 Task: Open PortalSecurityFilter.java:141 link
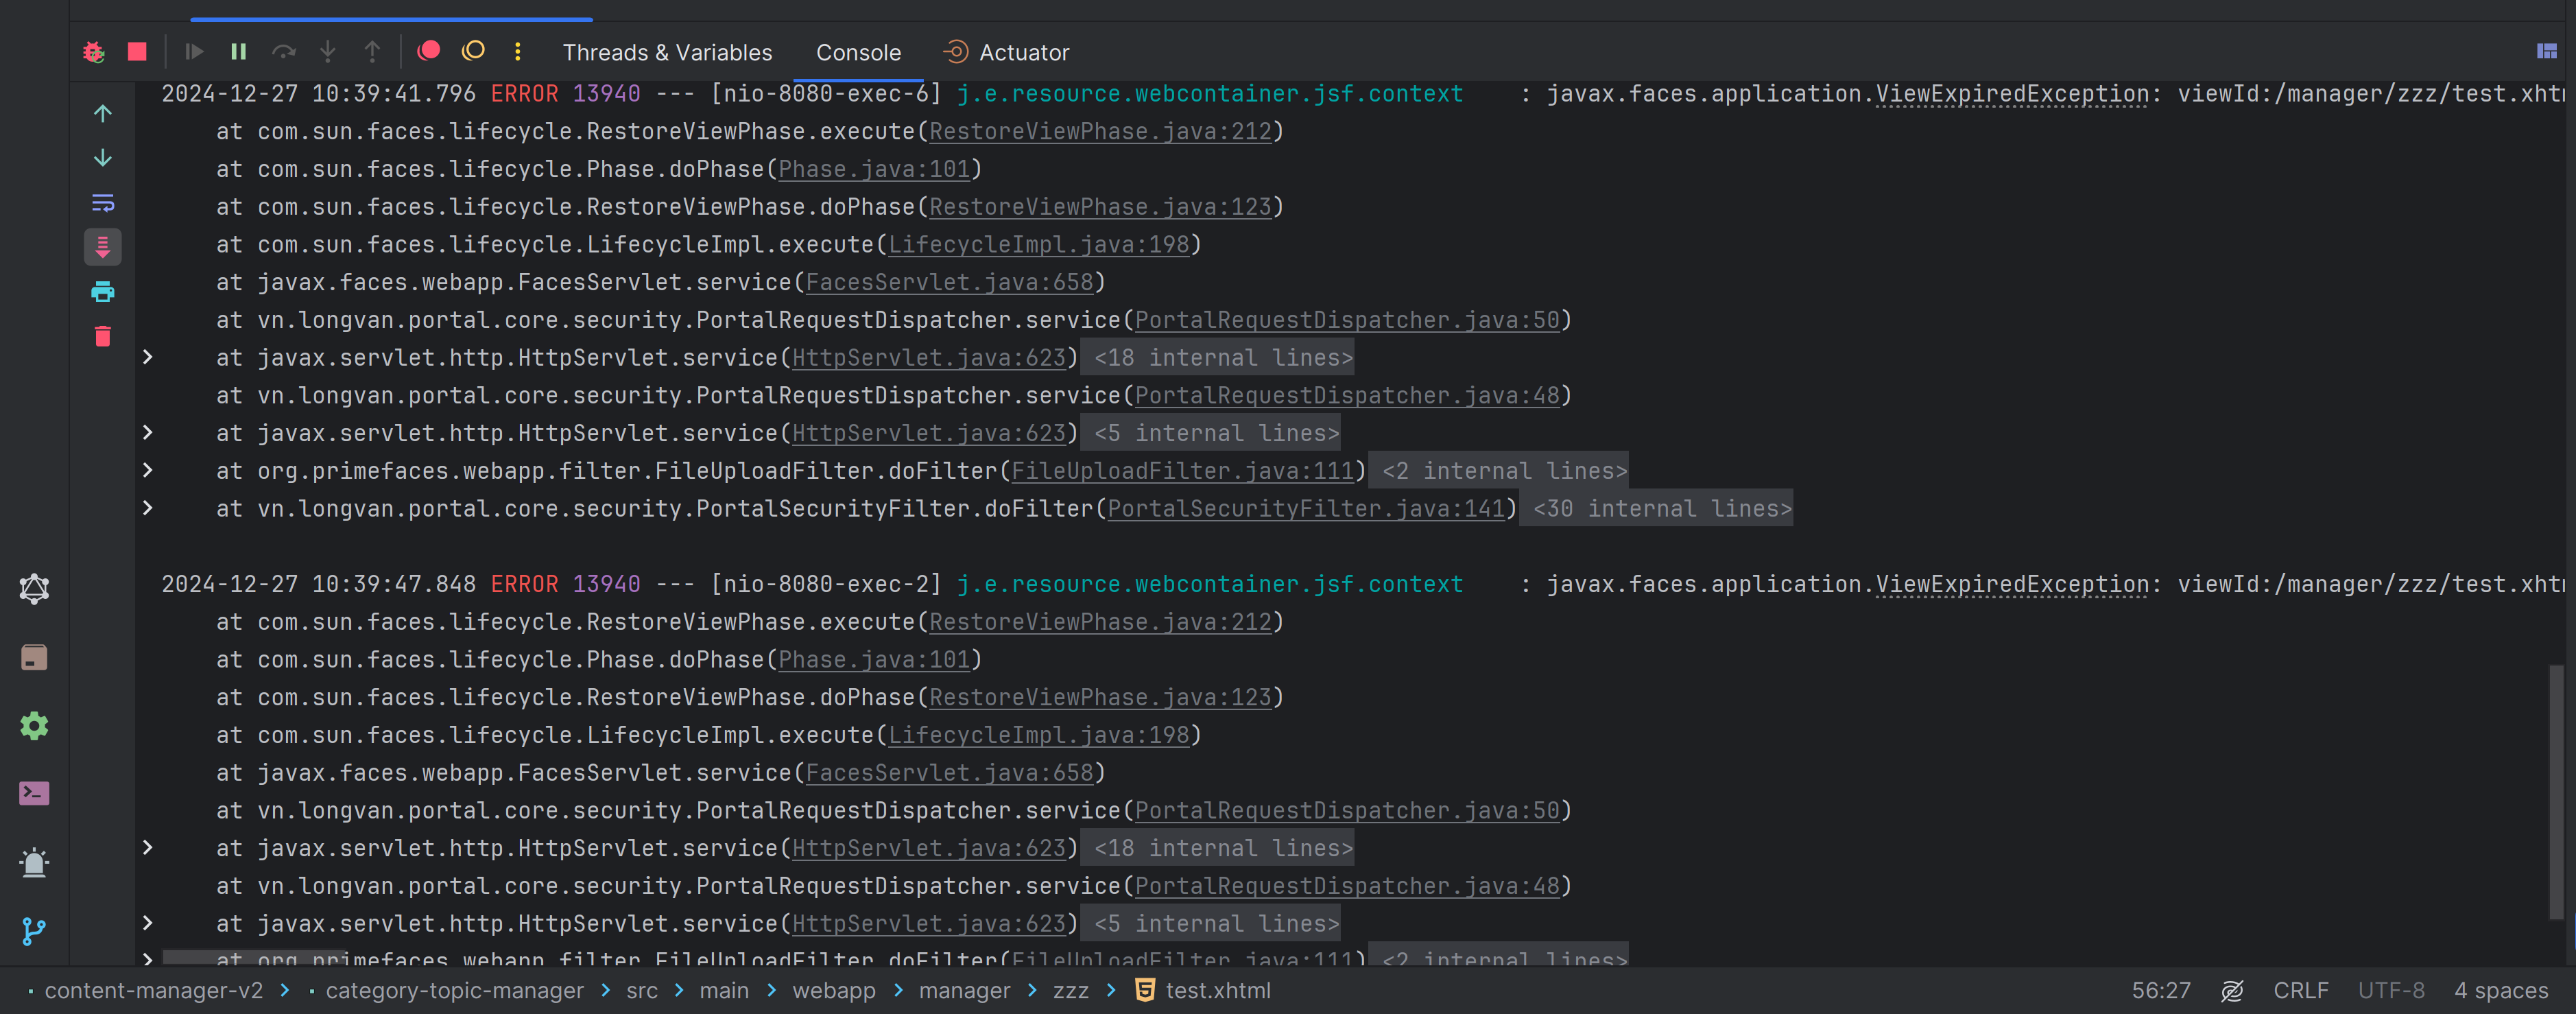pyautogui.click(x=1306, y=510)
